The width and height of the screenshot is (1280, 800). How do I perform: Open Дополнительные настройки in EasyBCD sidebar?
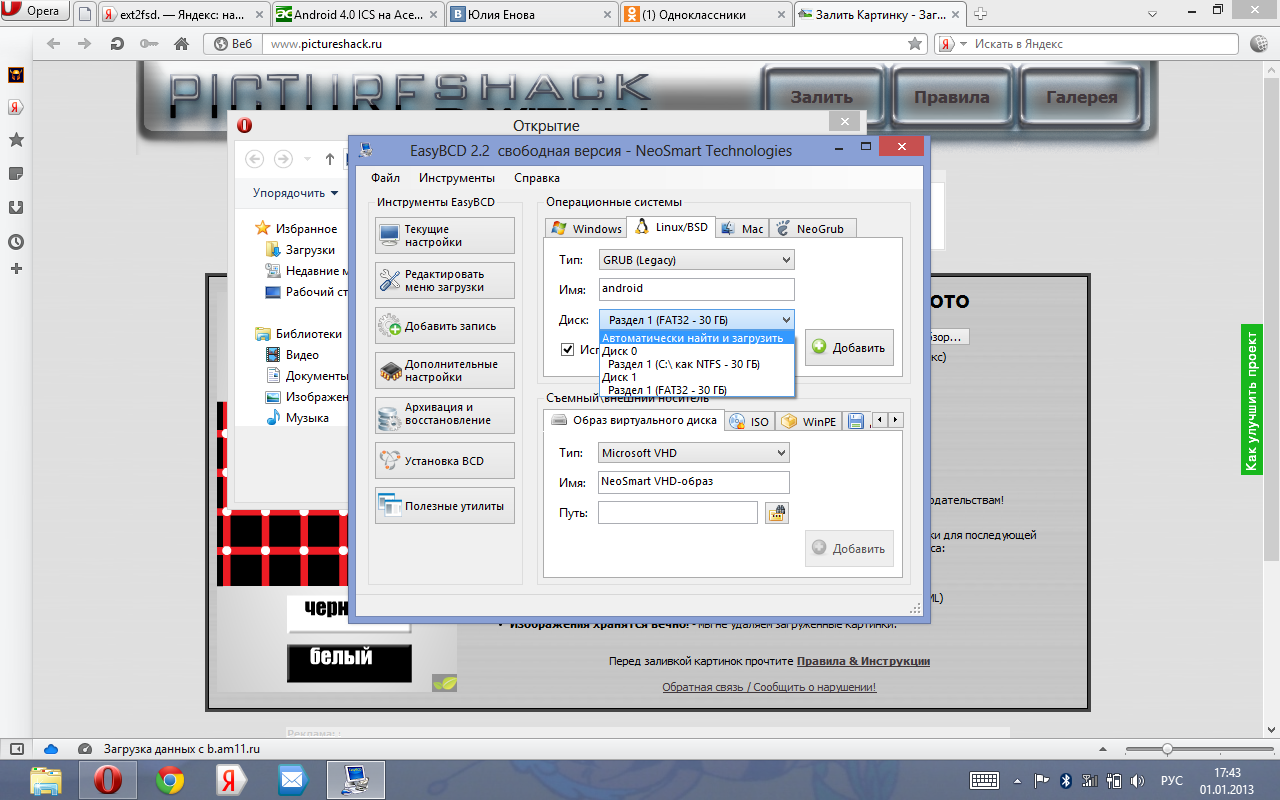tap(445, 371)
